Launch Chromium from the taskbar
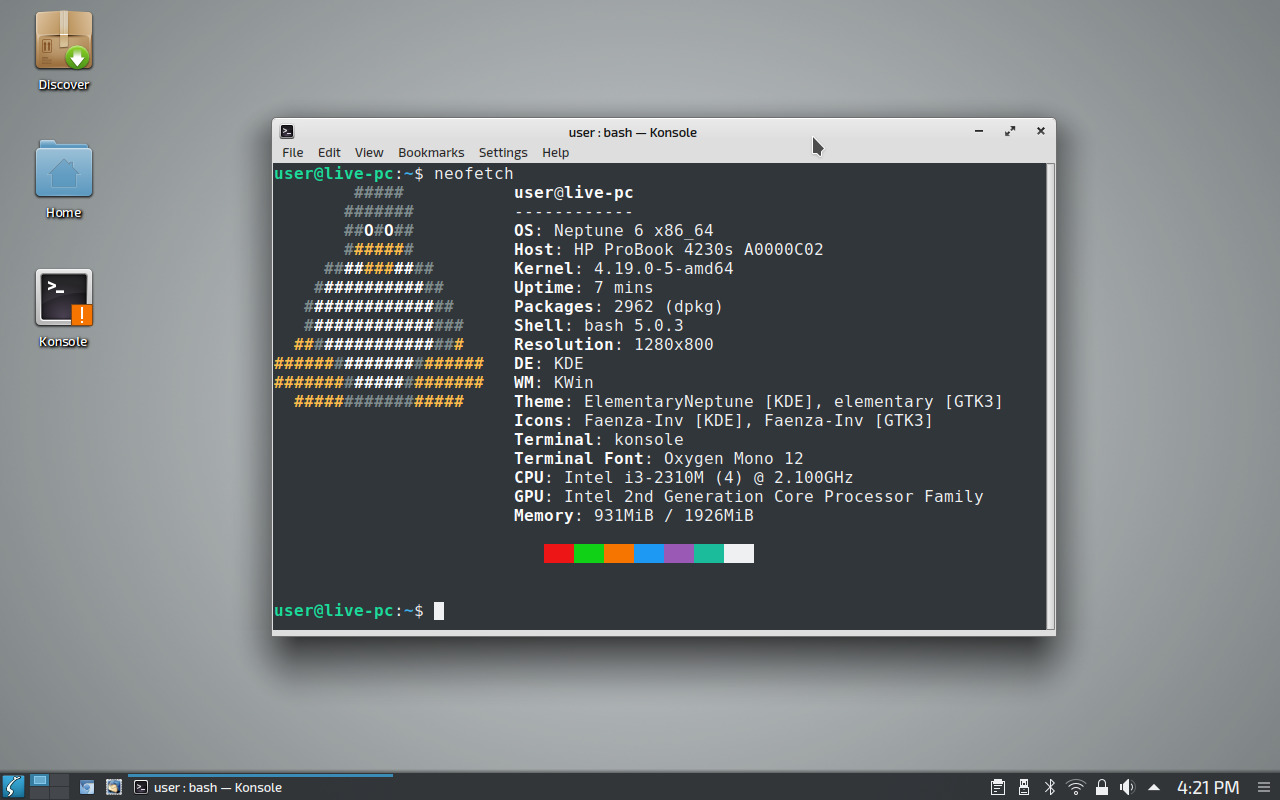 pyautogui.click(x=87, y=787)
